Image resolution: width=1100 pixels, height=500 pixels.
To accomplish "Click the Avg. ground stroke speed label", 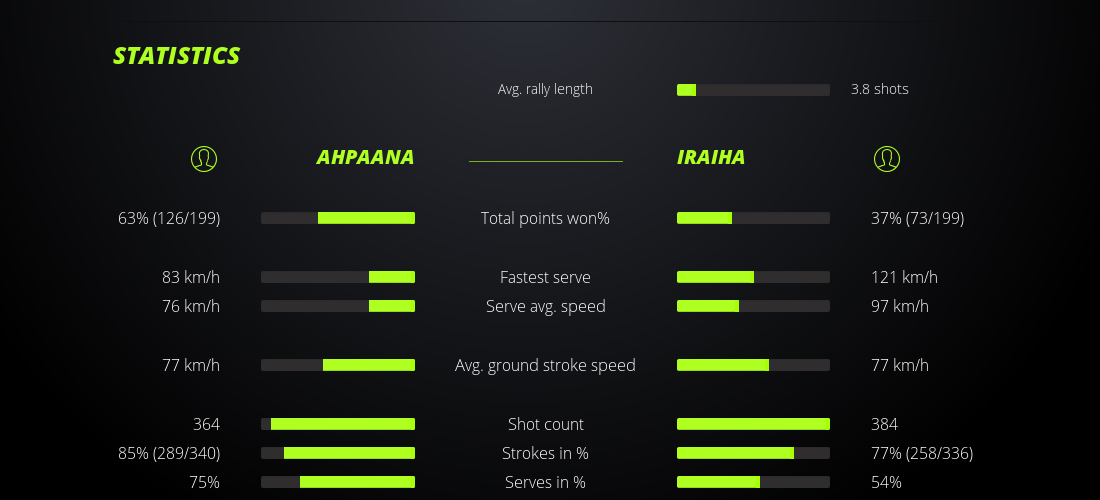I will click(545, 365).
